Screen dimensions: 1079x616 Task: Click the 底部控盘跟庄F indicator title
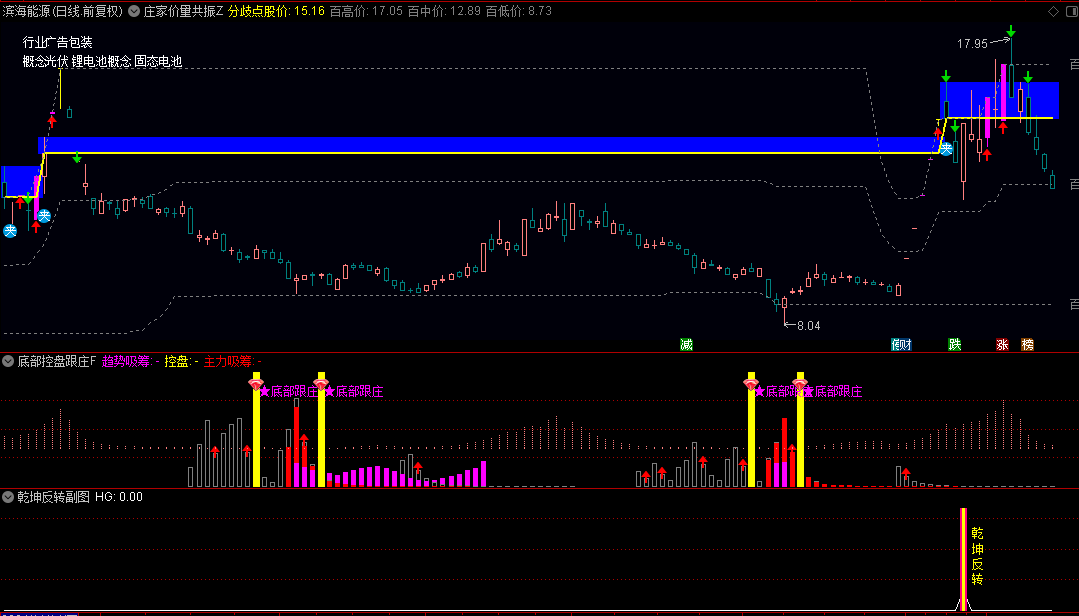click(56, 361)
